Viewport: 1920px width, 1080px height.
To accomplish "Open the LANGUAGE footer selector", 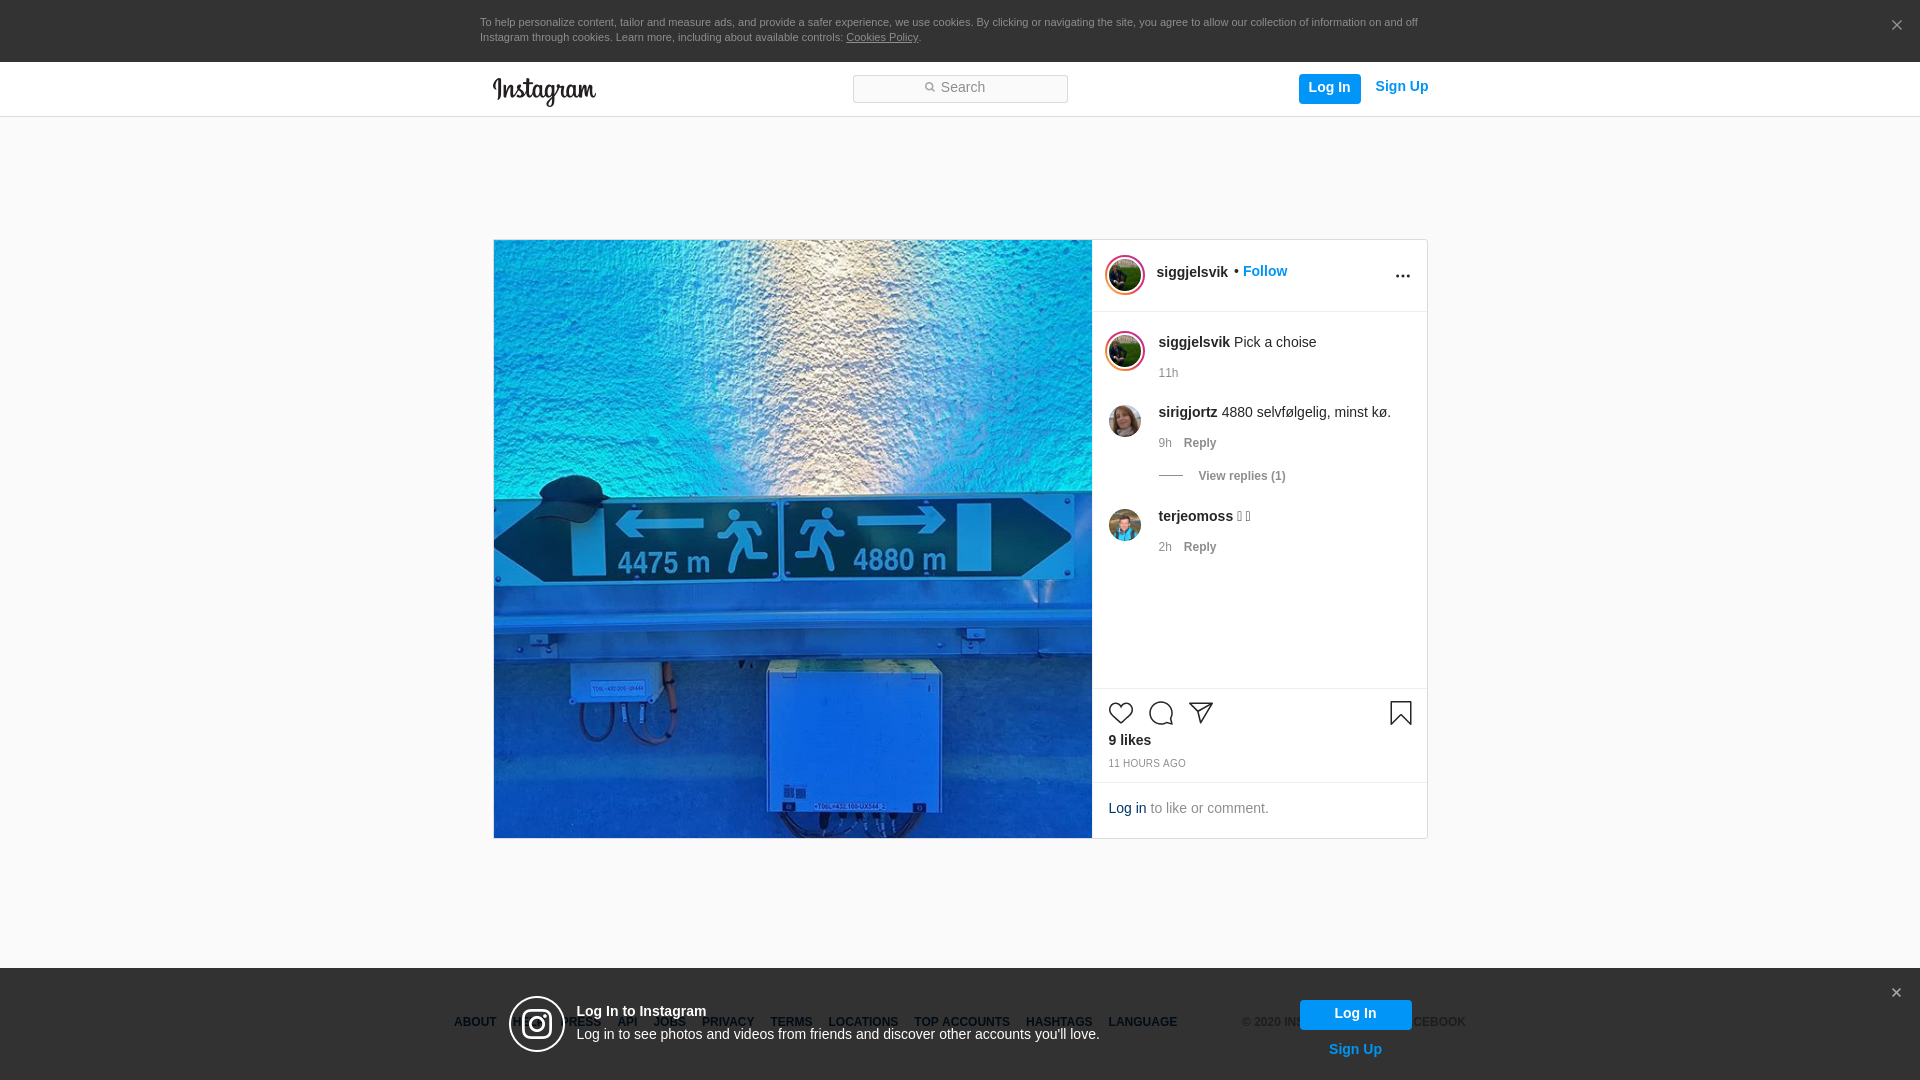I will [x=1142, y=1022].
